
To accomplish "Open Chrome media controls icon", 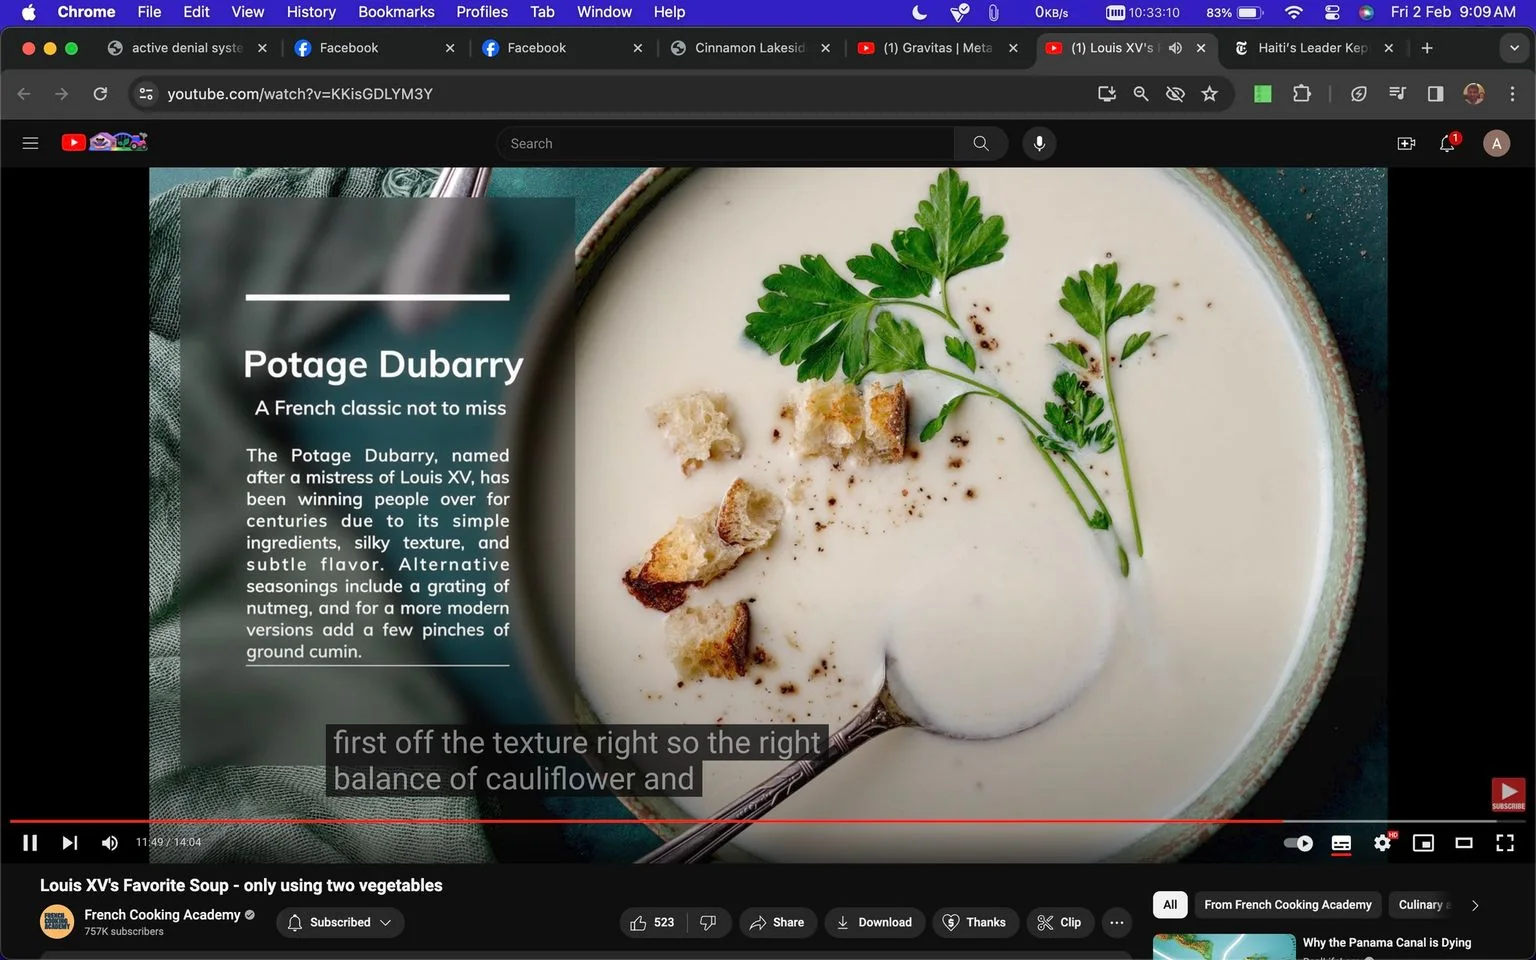I will coord(1397,94).
